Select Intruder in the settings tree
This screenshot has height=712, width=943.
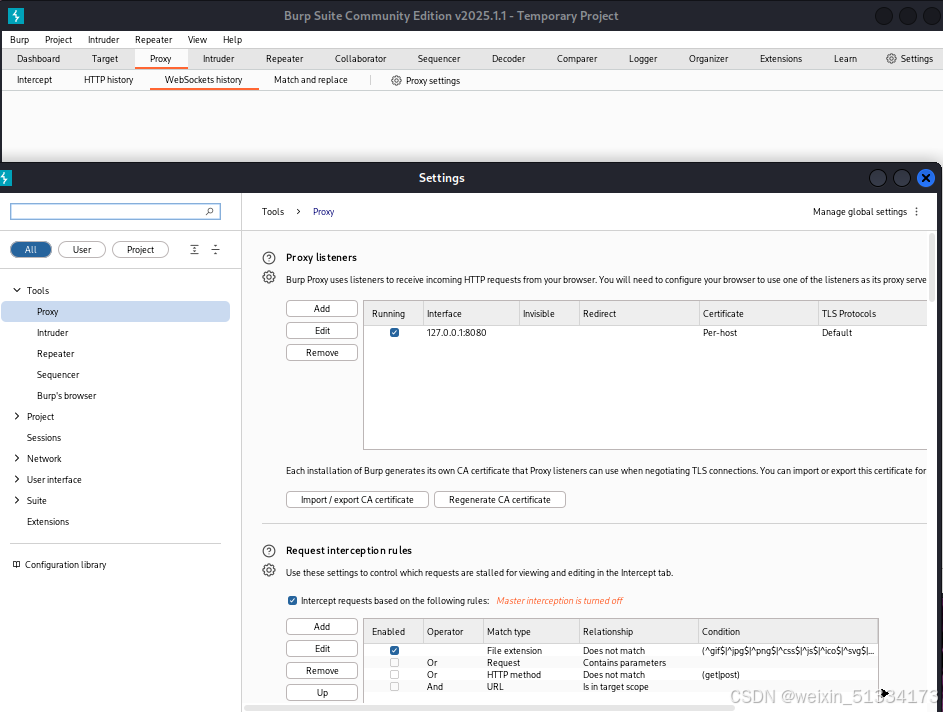pos(52,333)
